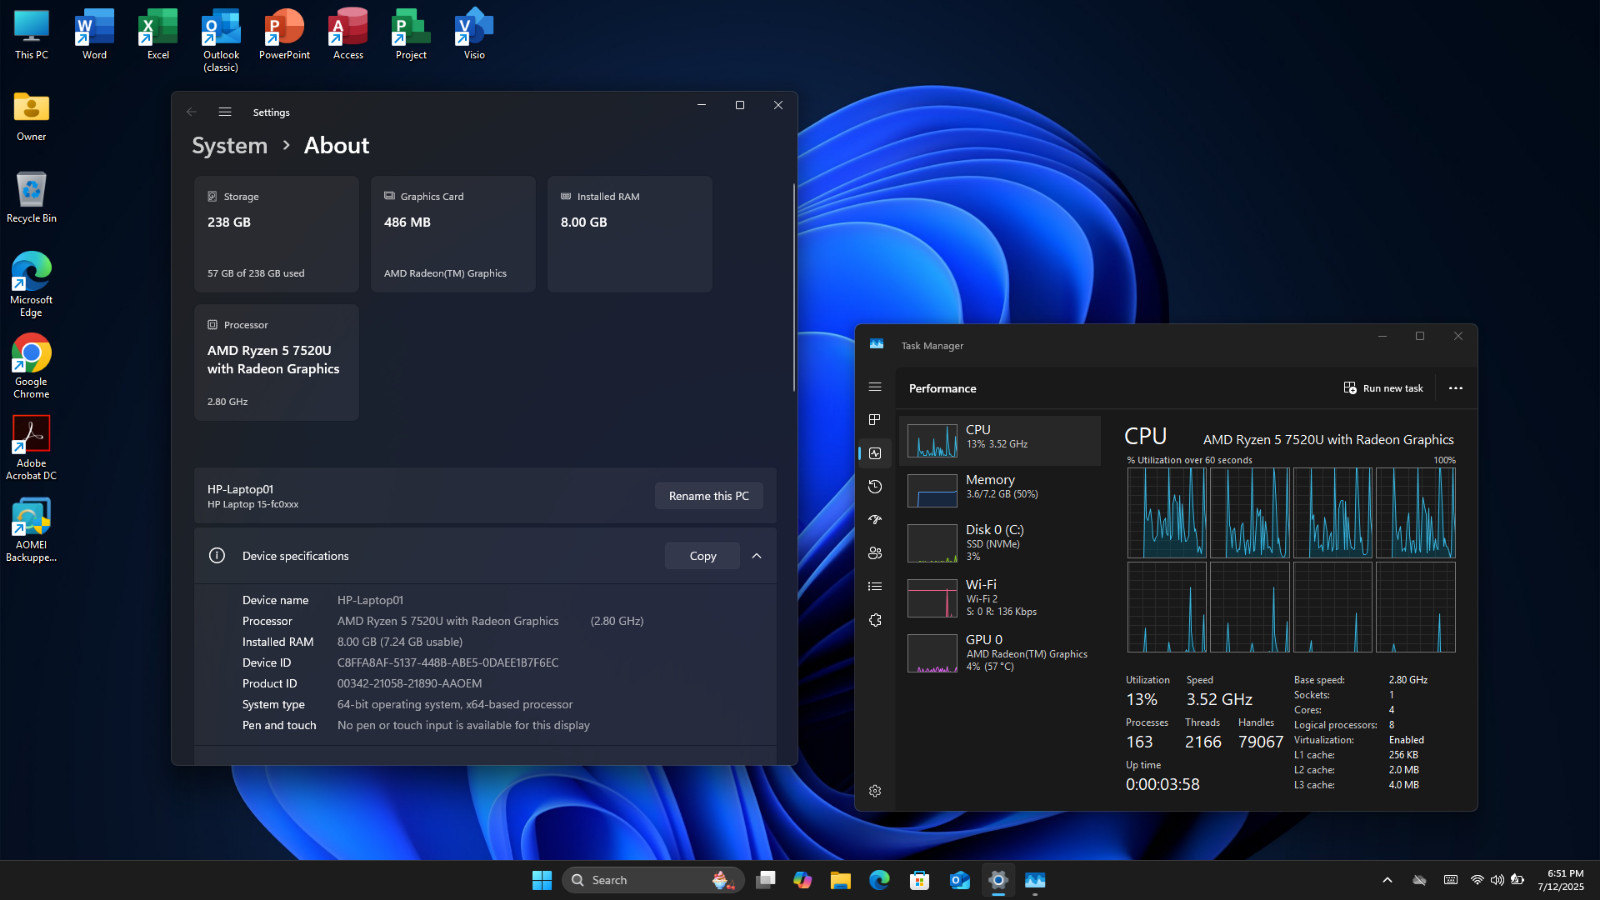Select Disk 0 (C:) performance entry
The height and width of the screenshot is (900, 1600).
[1000, 543]
